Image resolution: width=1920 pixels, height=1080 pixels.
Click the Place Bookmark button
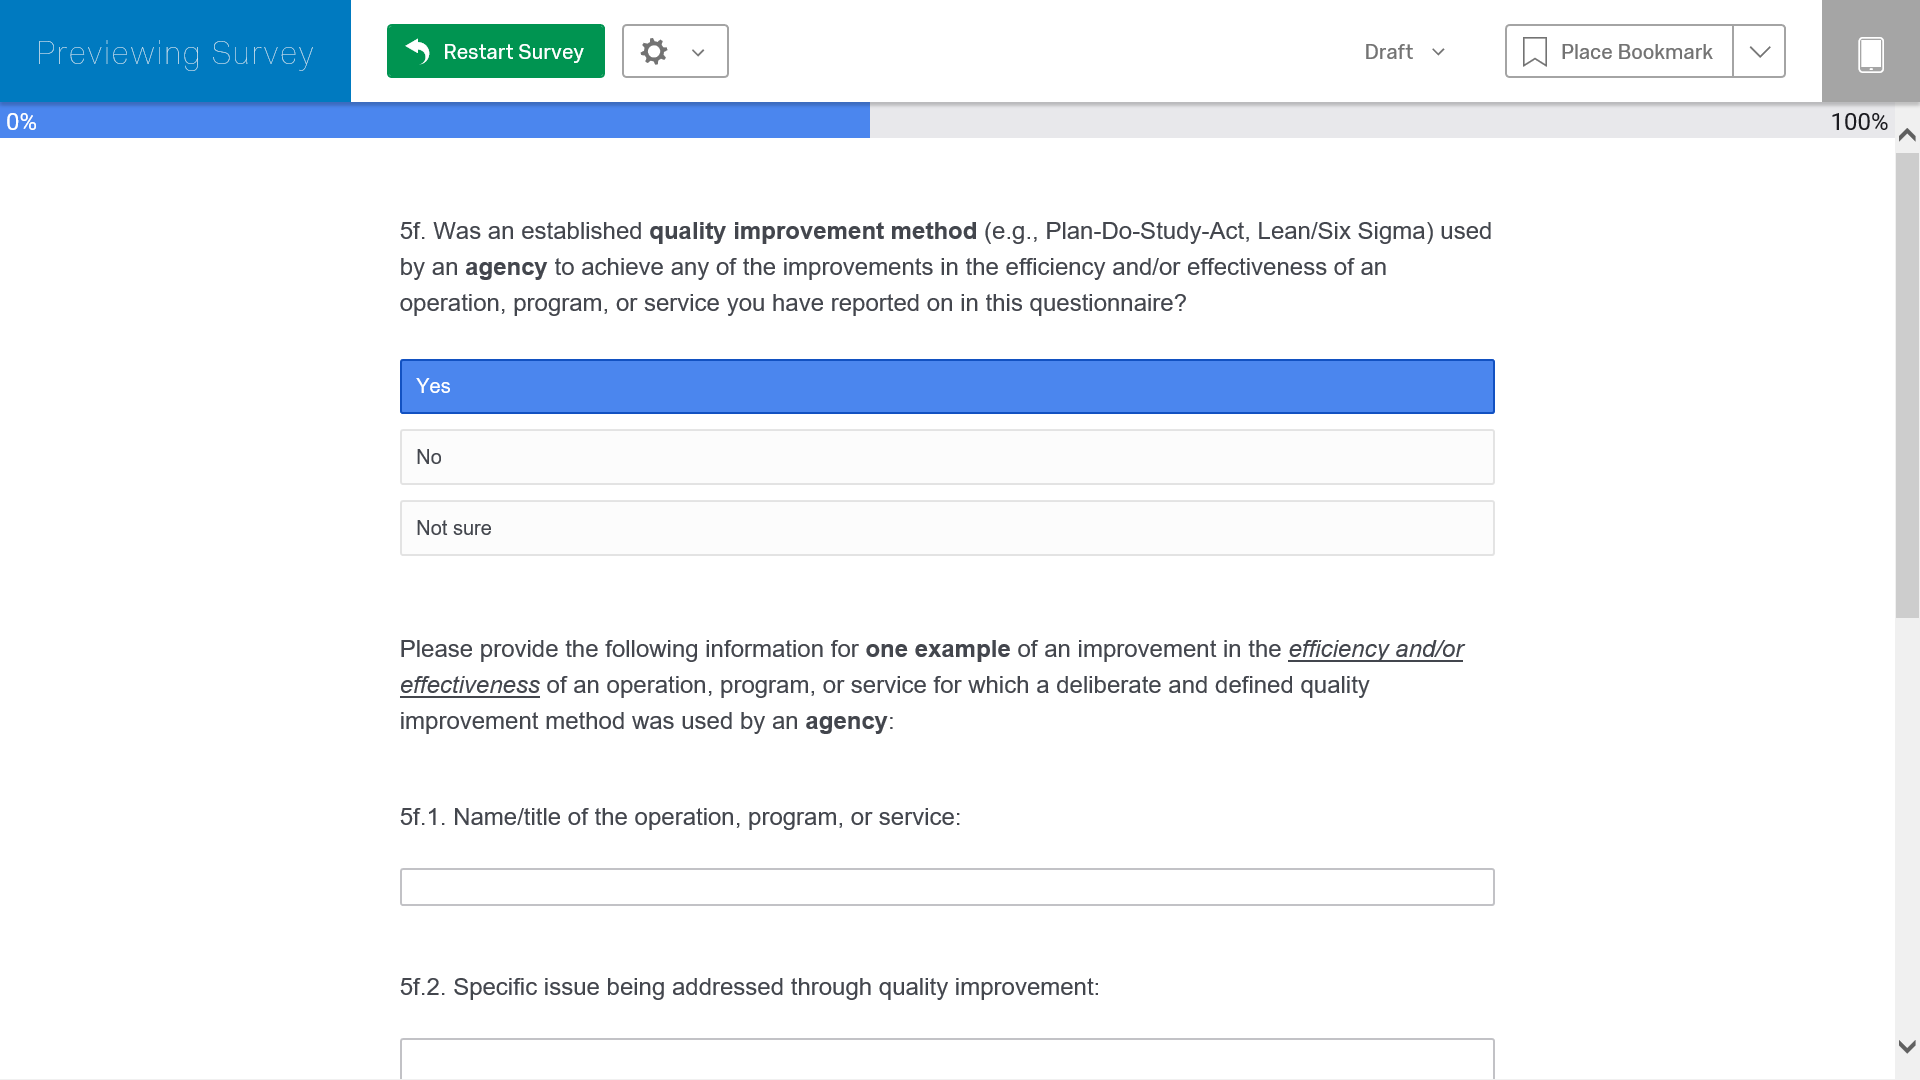click(1636, 52)
